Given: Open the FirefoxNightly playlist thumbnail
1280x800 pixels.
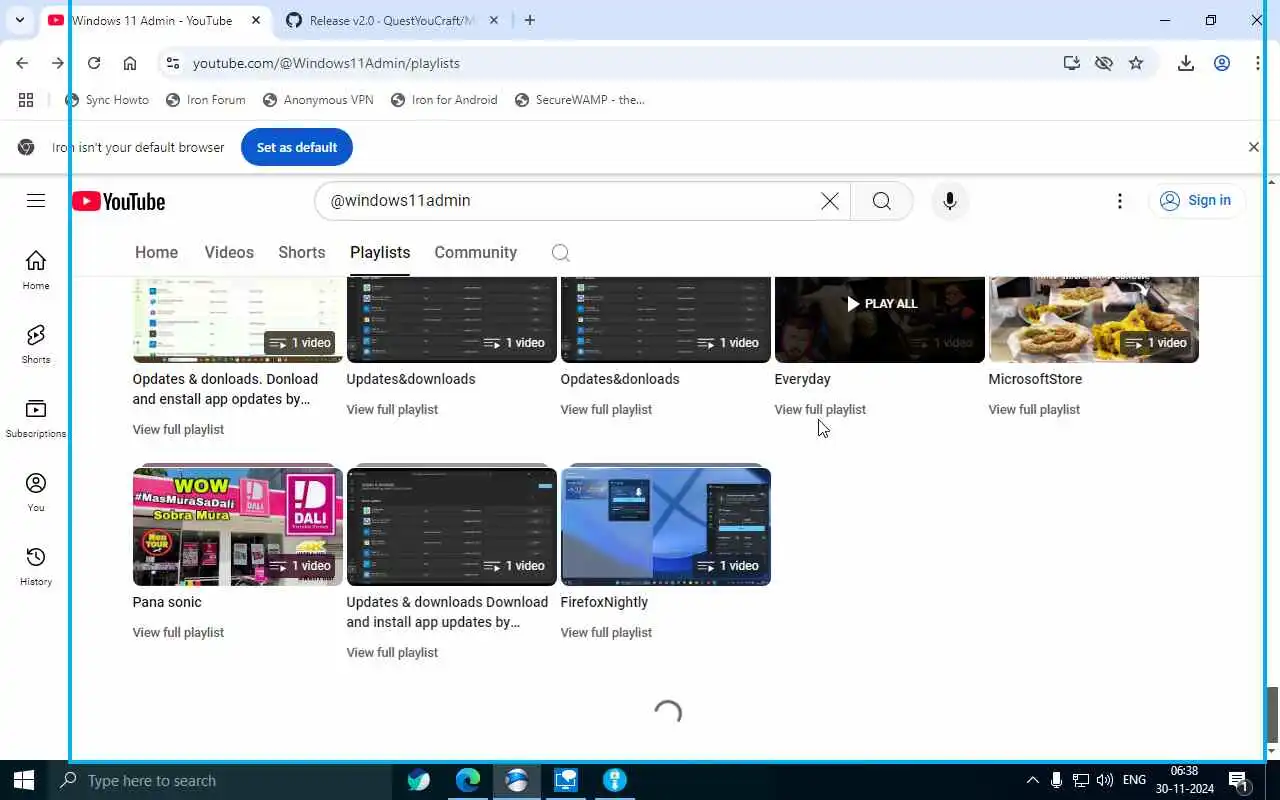Looking at the screenshot, I should (666, 525).
